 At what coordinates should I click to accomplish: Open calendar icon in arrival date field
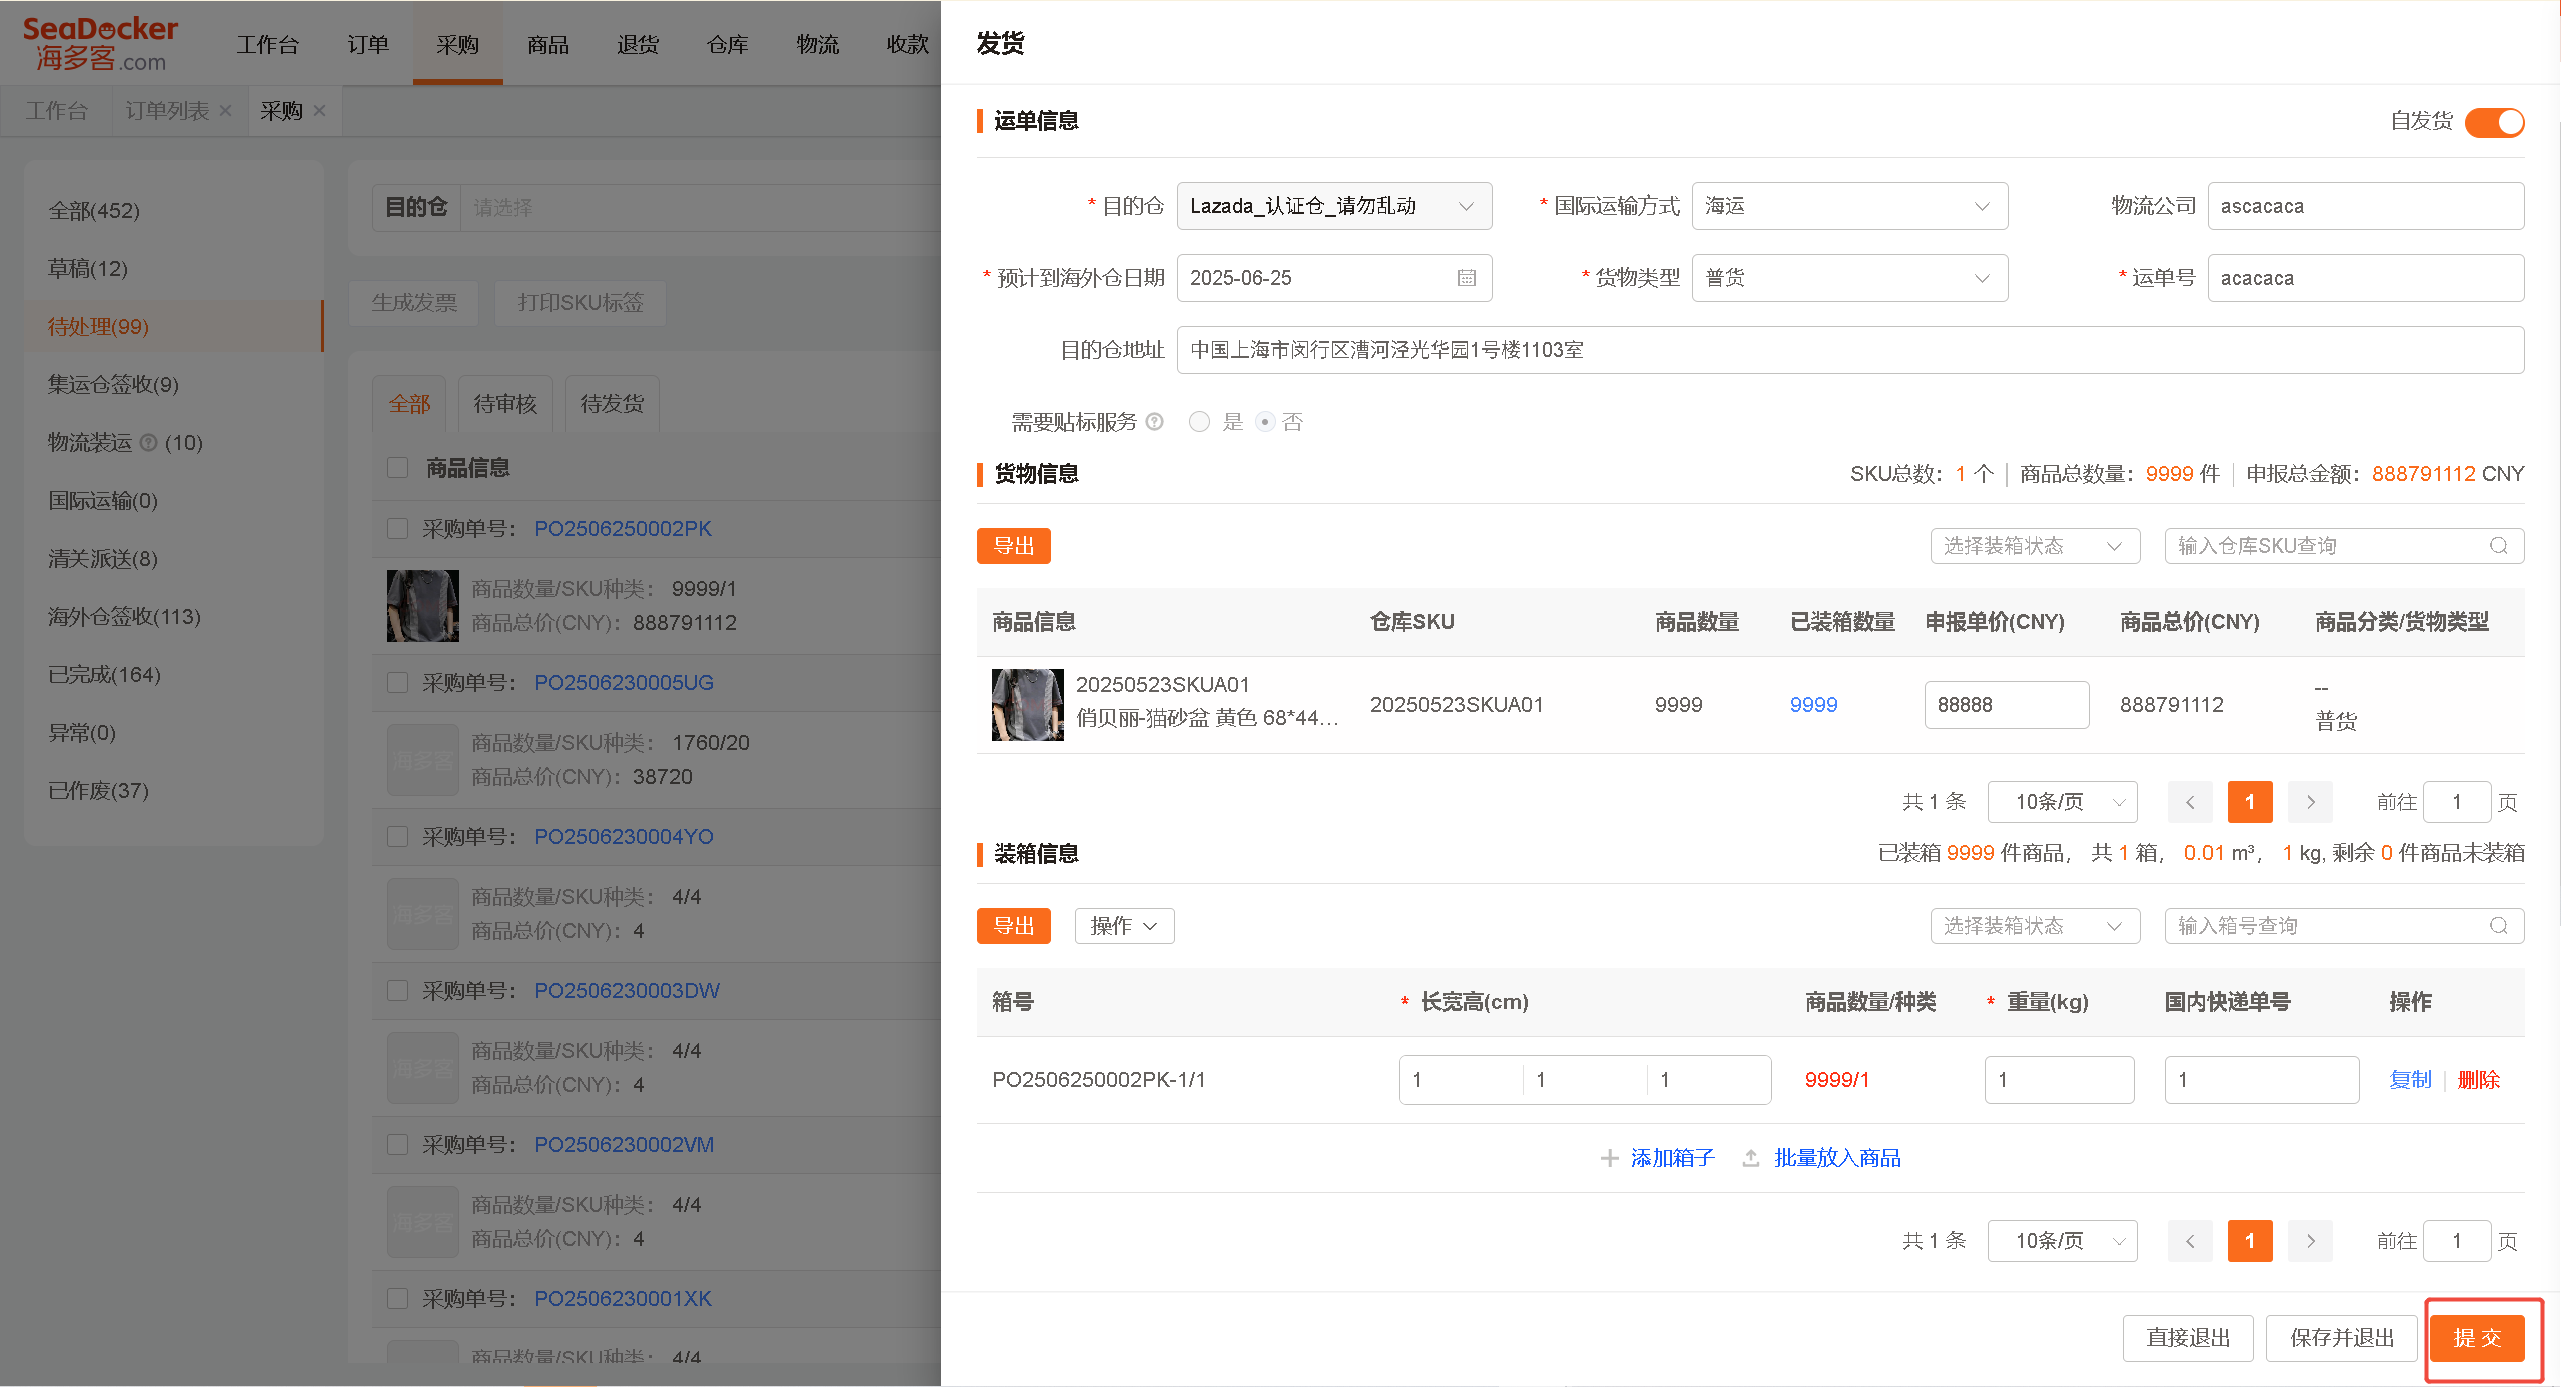1466,278
